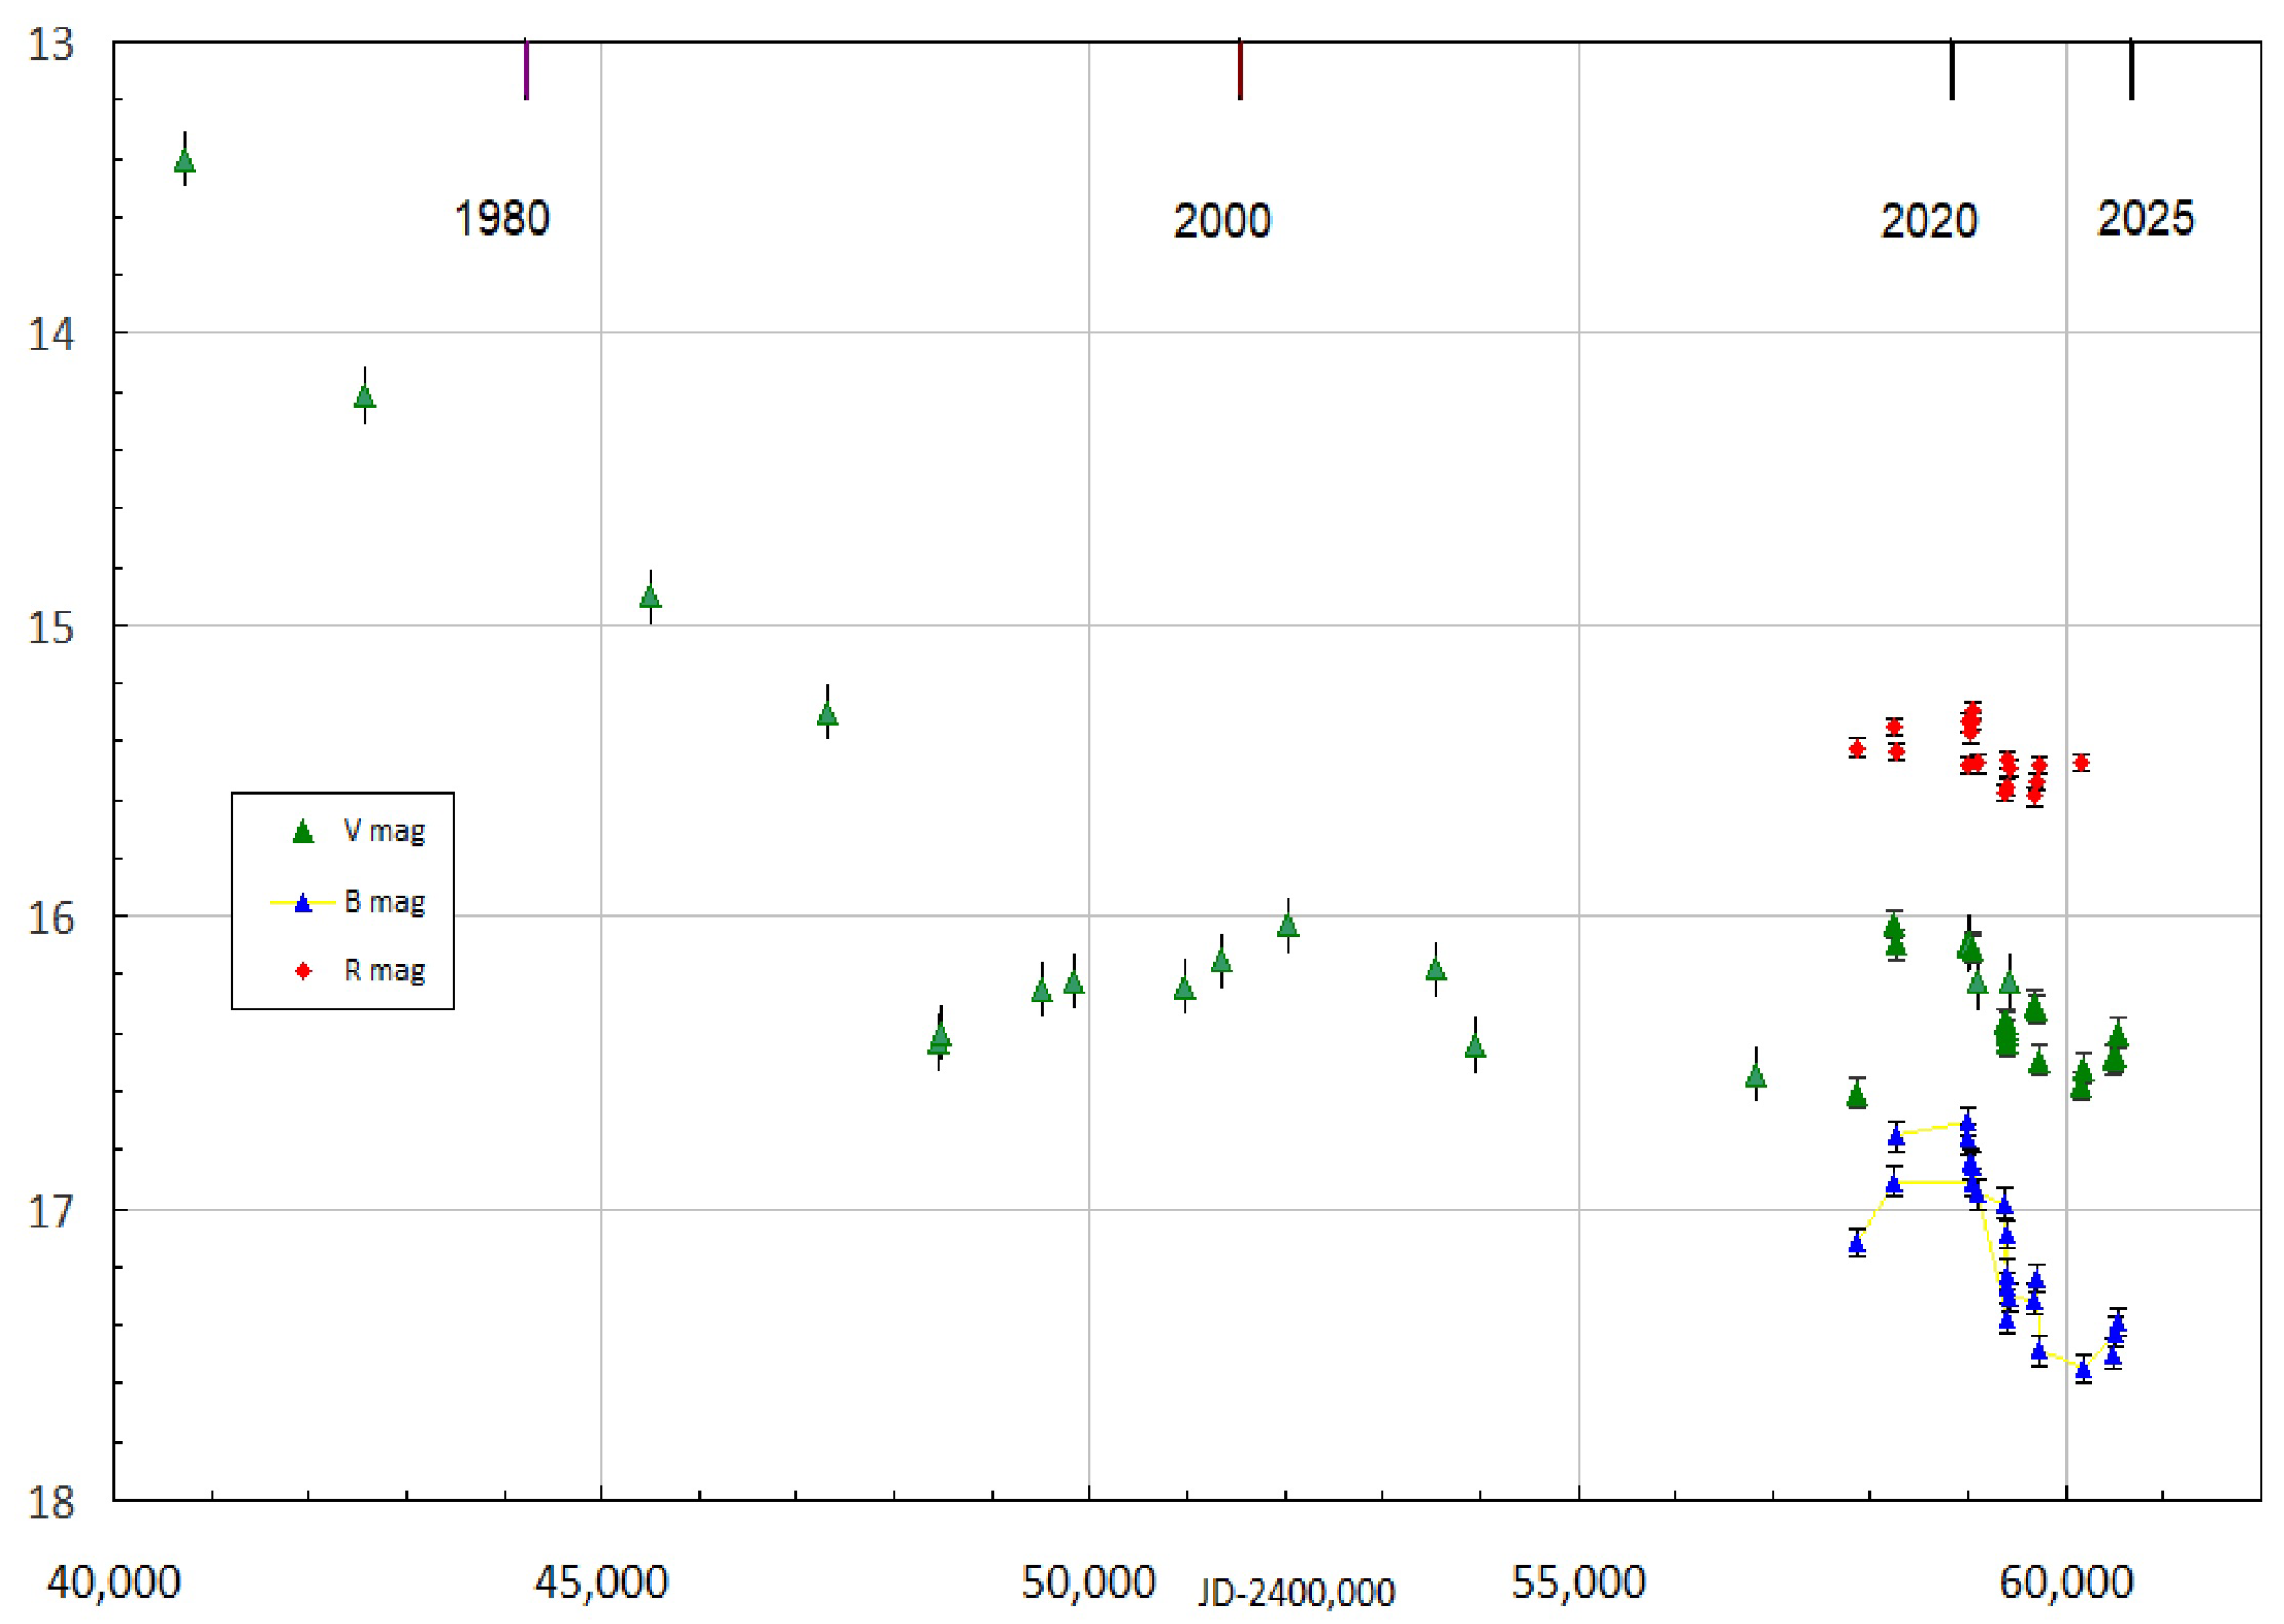
Task: Click the faintest blue B point near 17.55
Action: click(x=2083, y=1370)
